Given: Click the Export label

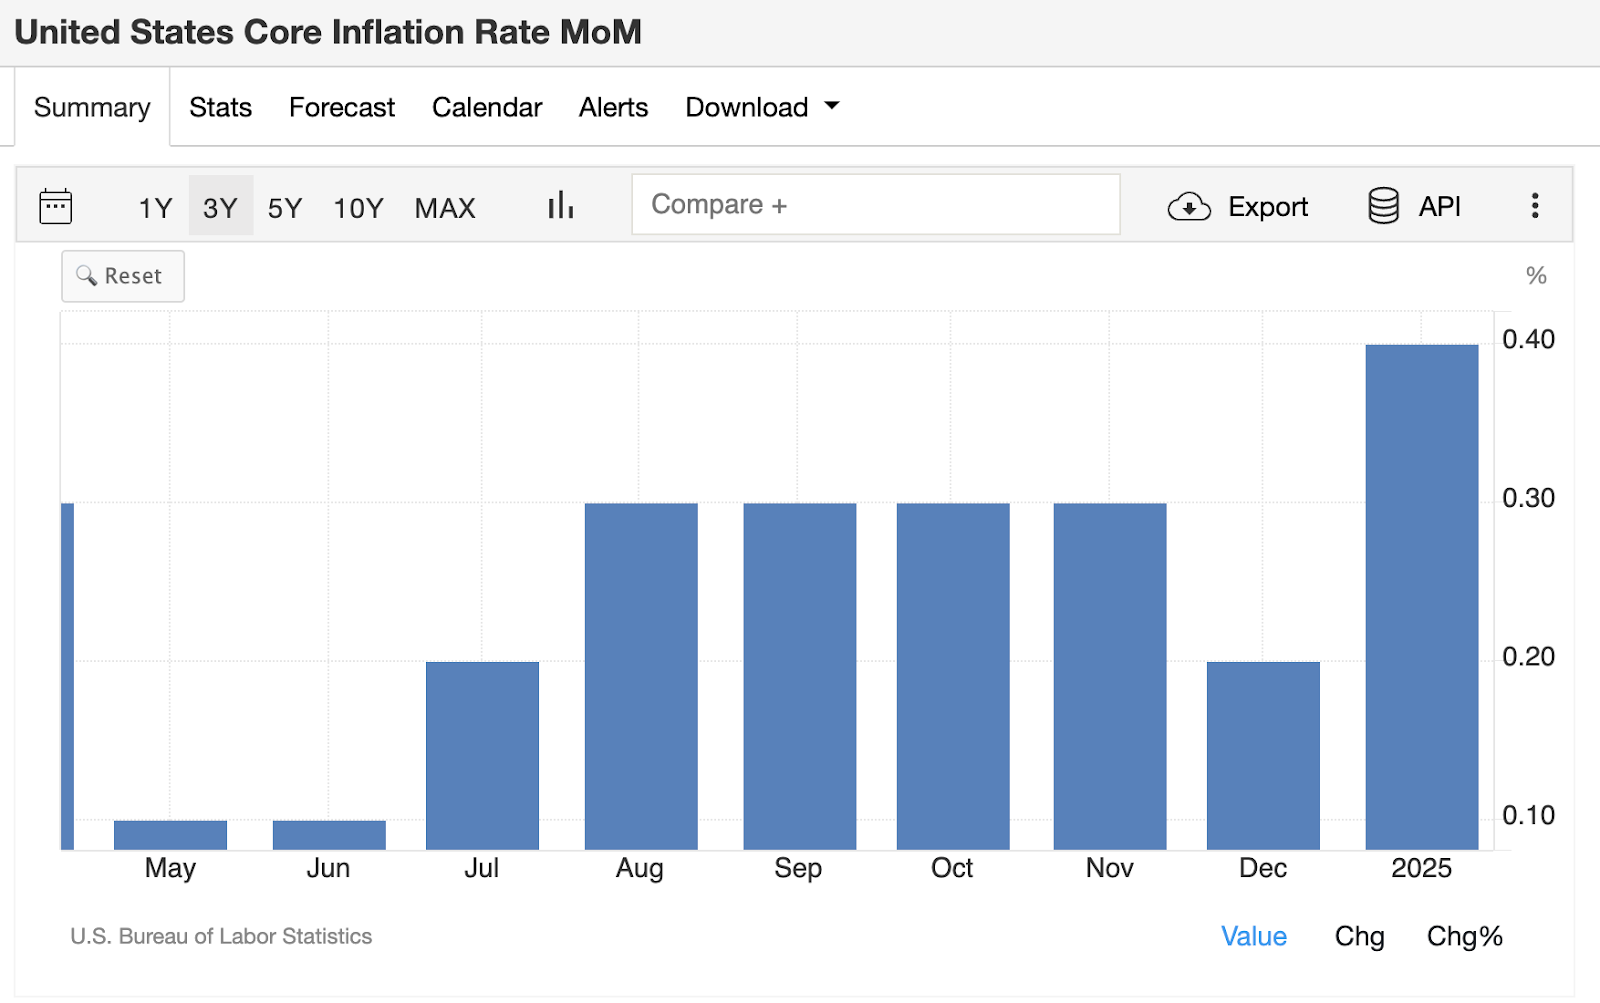Looking at the screenshot, I should click(x=1268, y=207).
